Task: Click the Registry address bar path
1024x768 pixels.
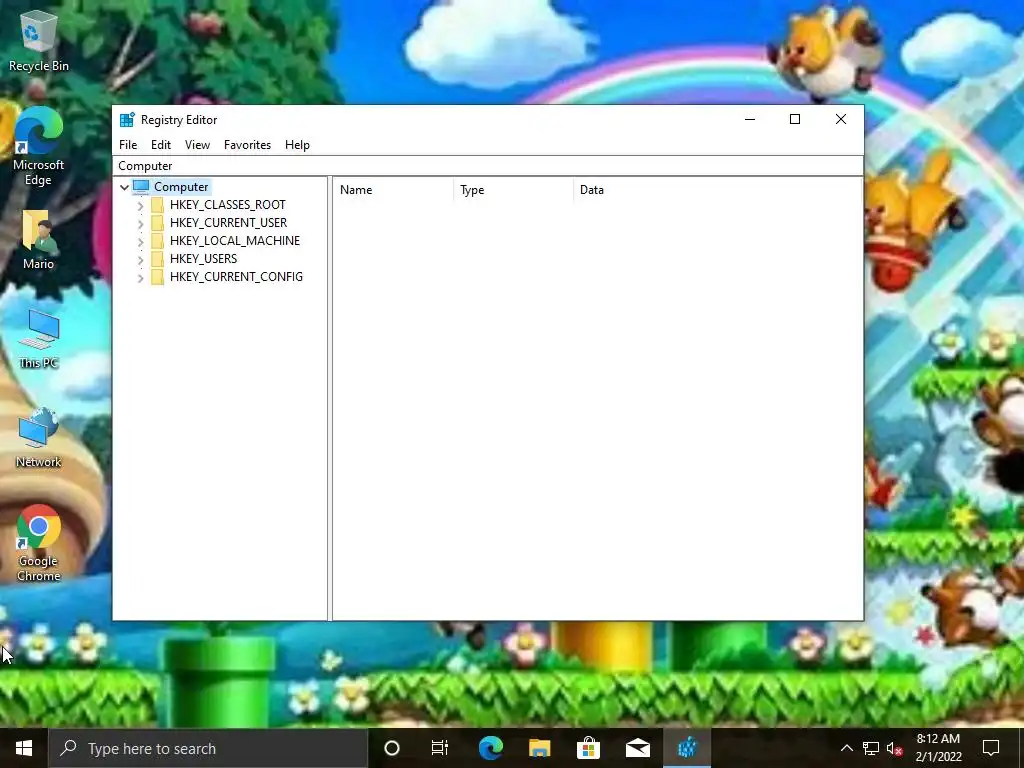Action: coord(488,166)
